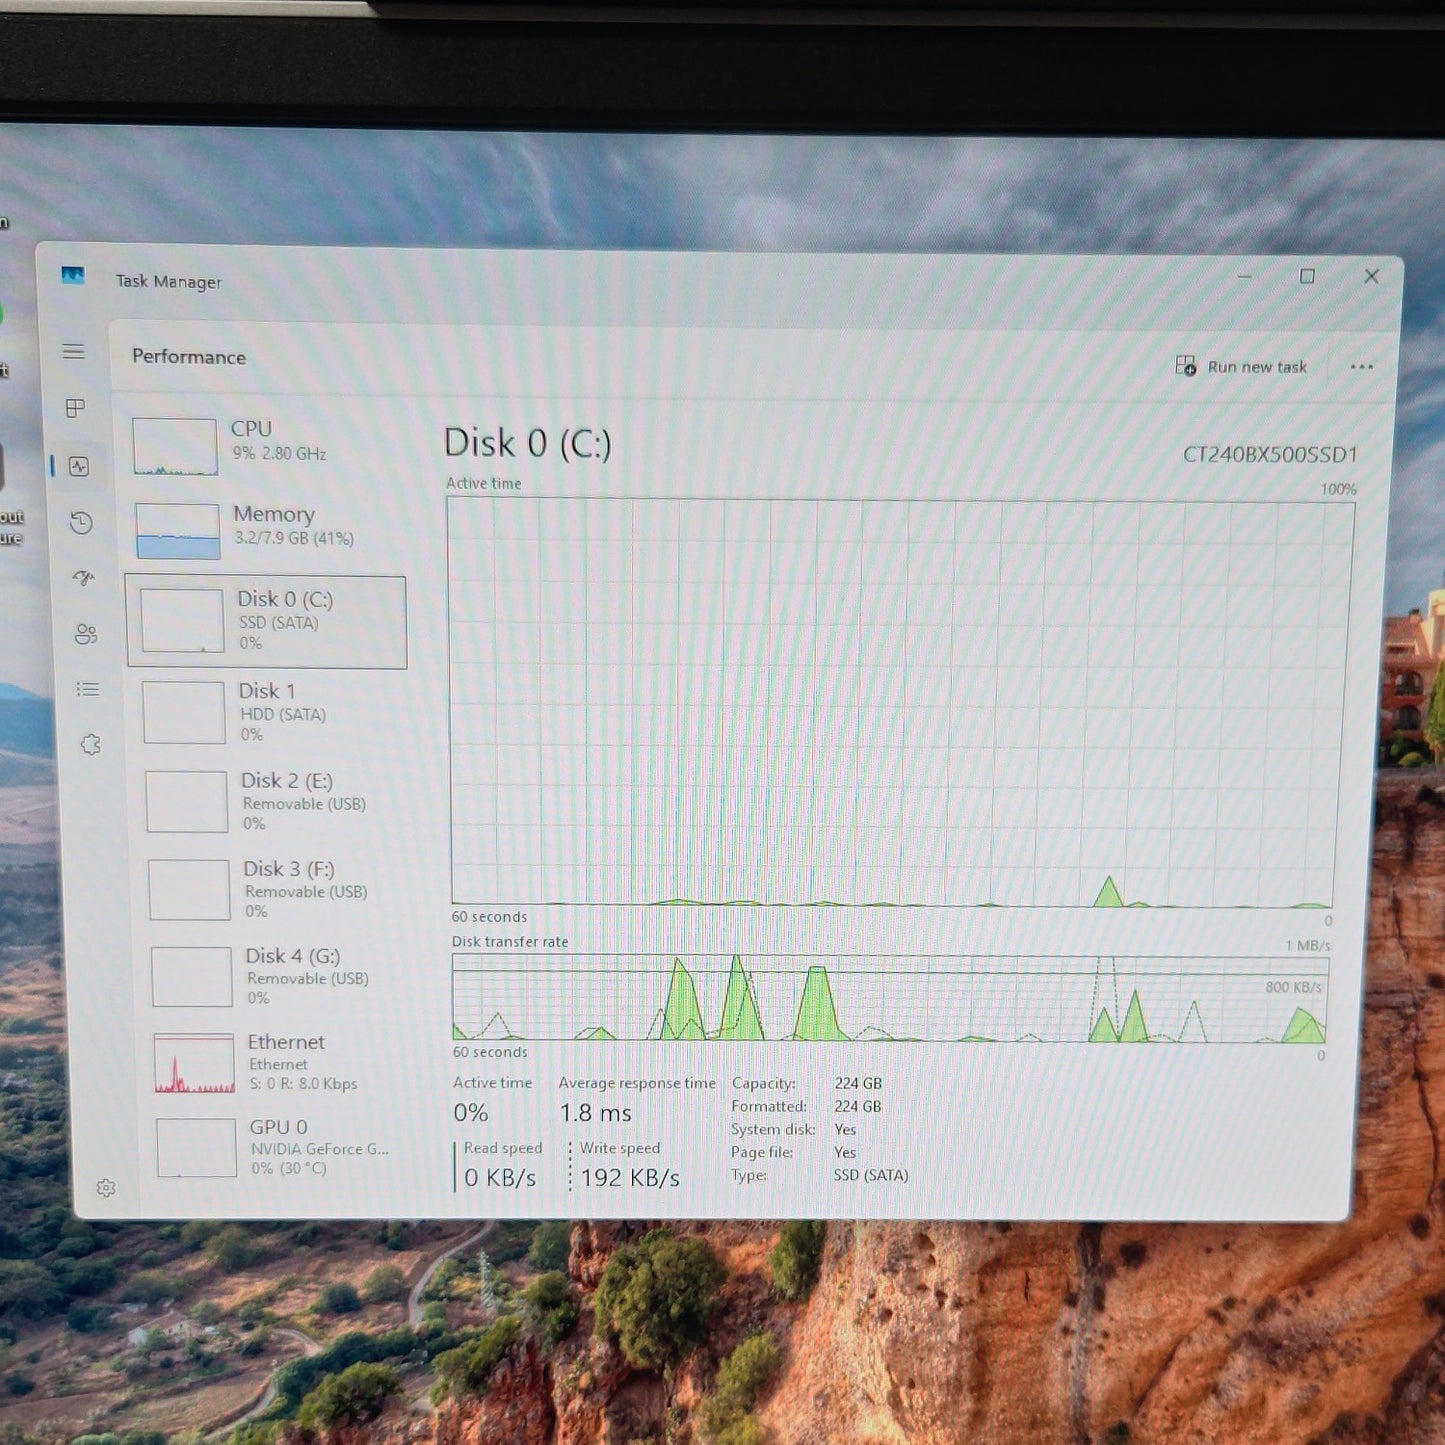Click the Formatted 224 GB value
Viewport: 1445px width, 1445px height.
(x=858, y=1106)
